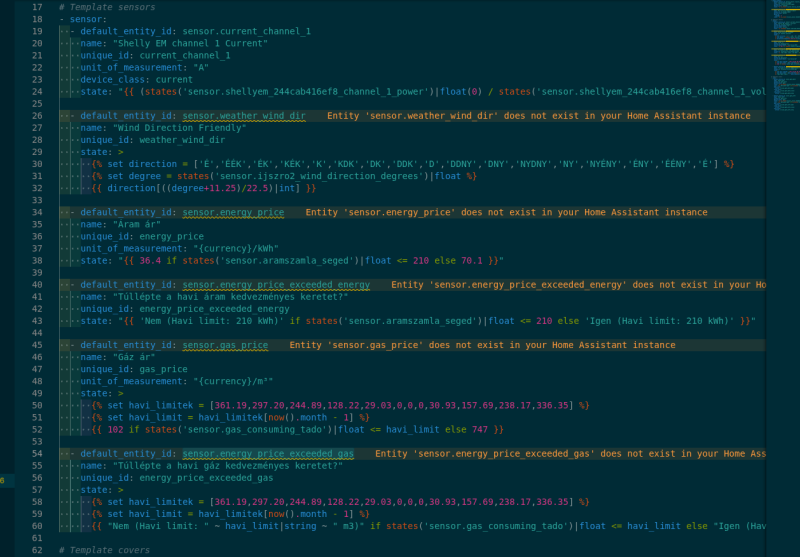Screen dimensions: 800x557
Task: Click the 'set direction' list on line 30
Action: pyautogui.click(x=413, y=164)
